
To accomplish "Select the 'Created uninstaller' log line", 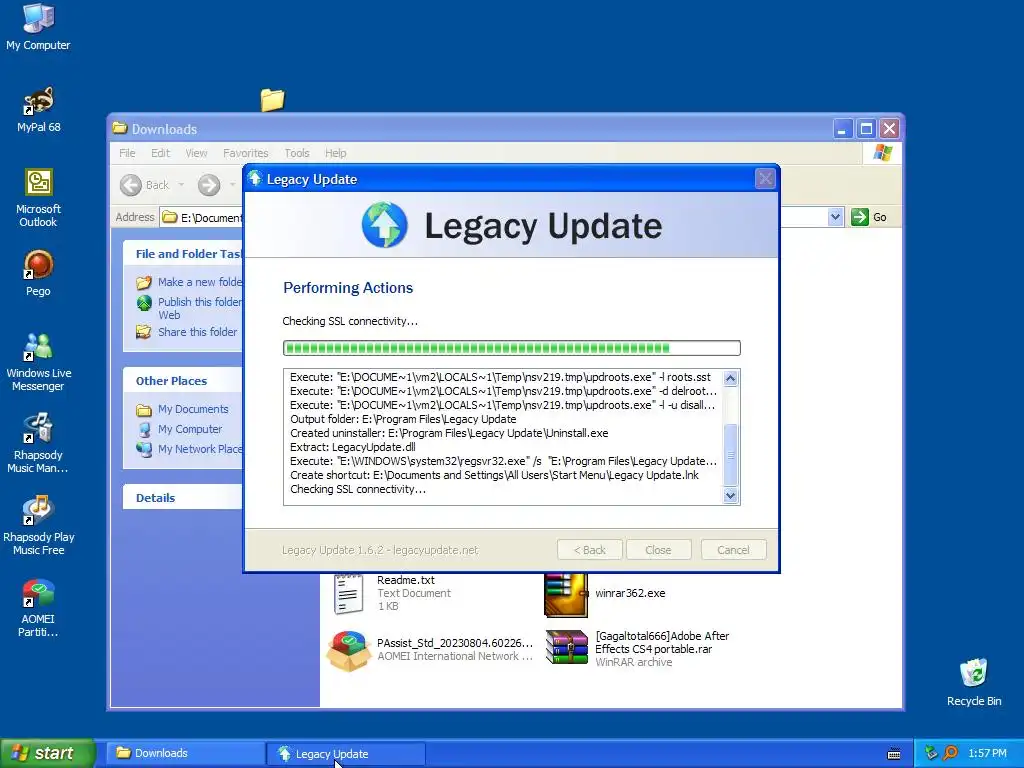I will click(449, 433).
